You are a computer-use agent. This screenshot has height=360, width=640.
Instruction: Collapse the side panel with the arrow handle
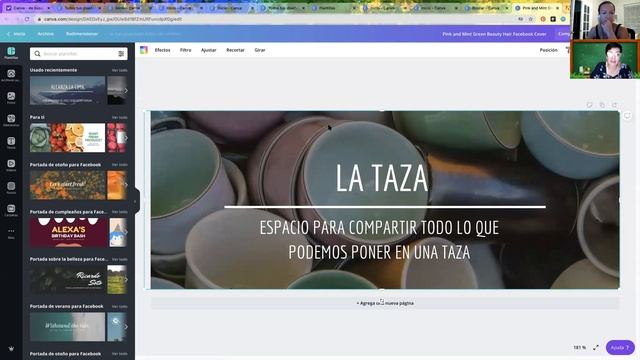(136, 201)
